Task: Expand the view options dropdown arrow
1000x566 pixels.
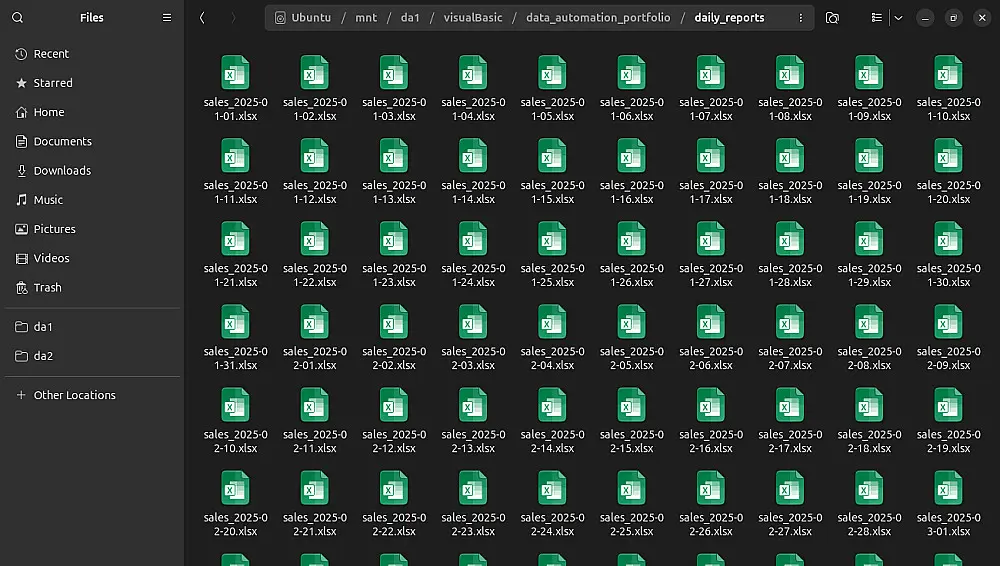Action: click(898, 18)
